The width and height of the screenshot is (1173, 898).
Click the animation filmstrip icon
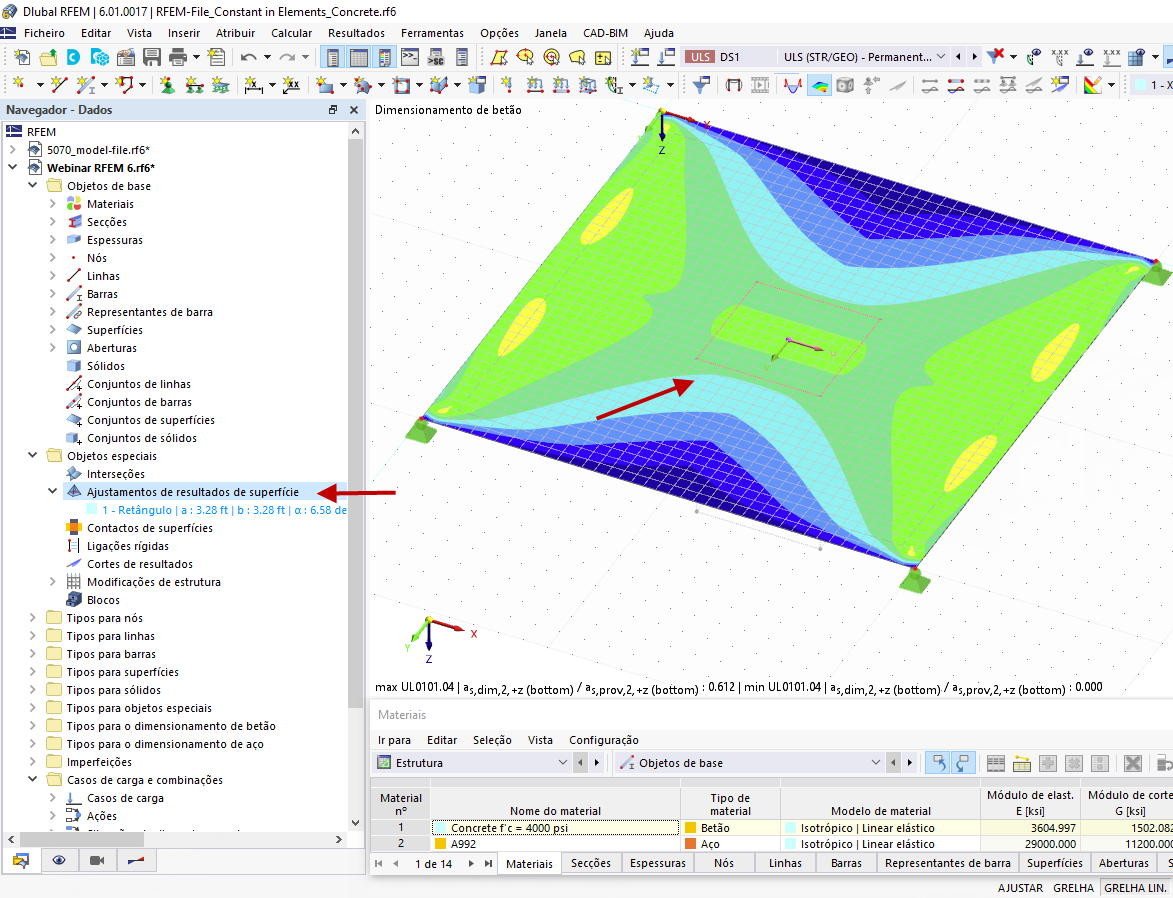(760, 85)
